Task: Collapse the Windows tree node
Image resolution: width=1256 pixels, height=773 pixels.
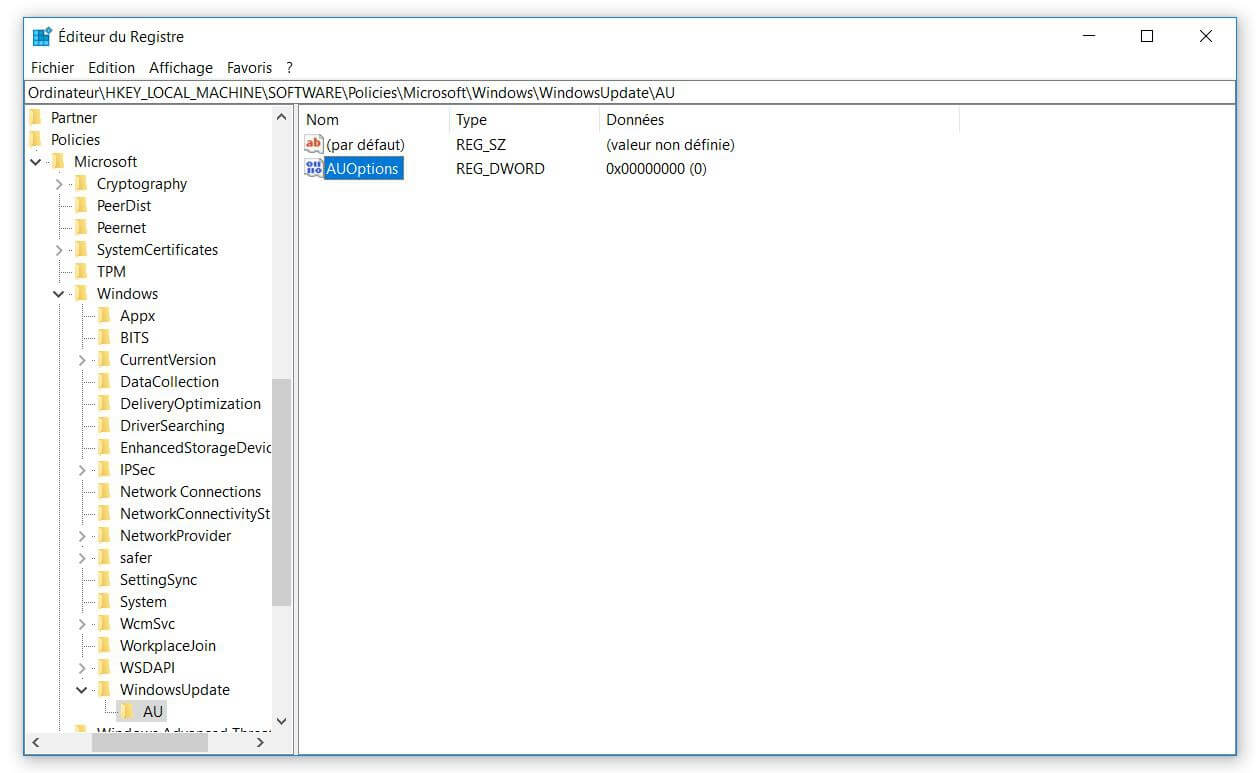Action: click(x=59, y=294)
